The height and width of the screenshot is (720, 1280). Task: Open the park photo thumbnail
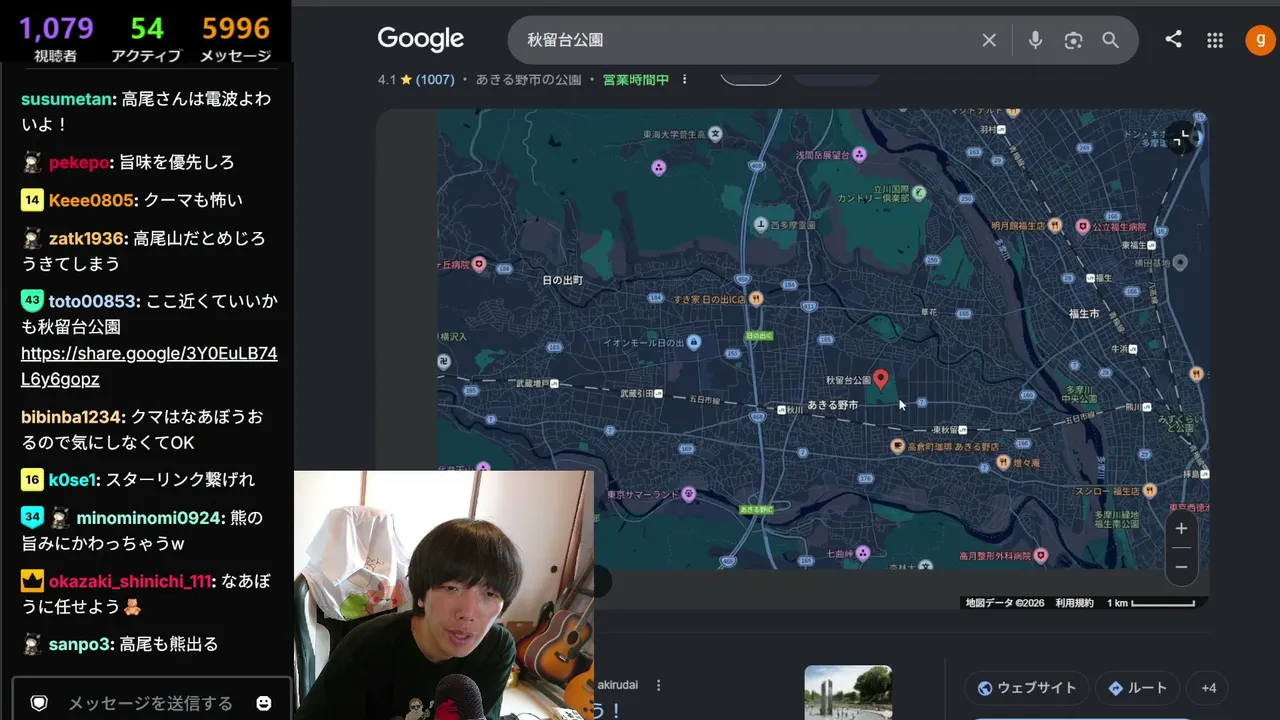click(x=848, y=693)
